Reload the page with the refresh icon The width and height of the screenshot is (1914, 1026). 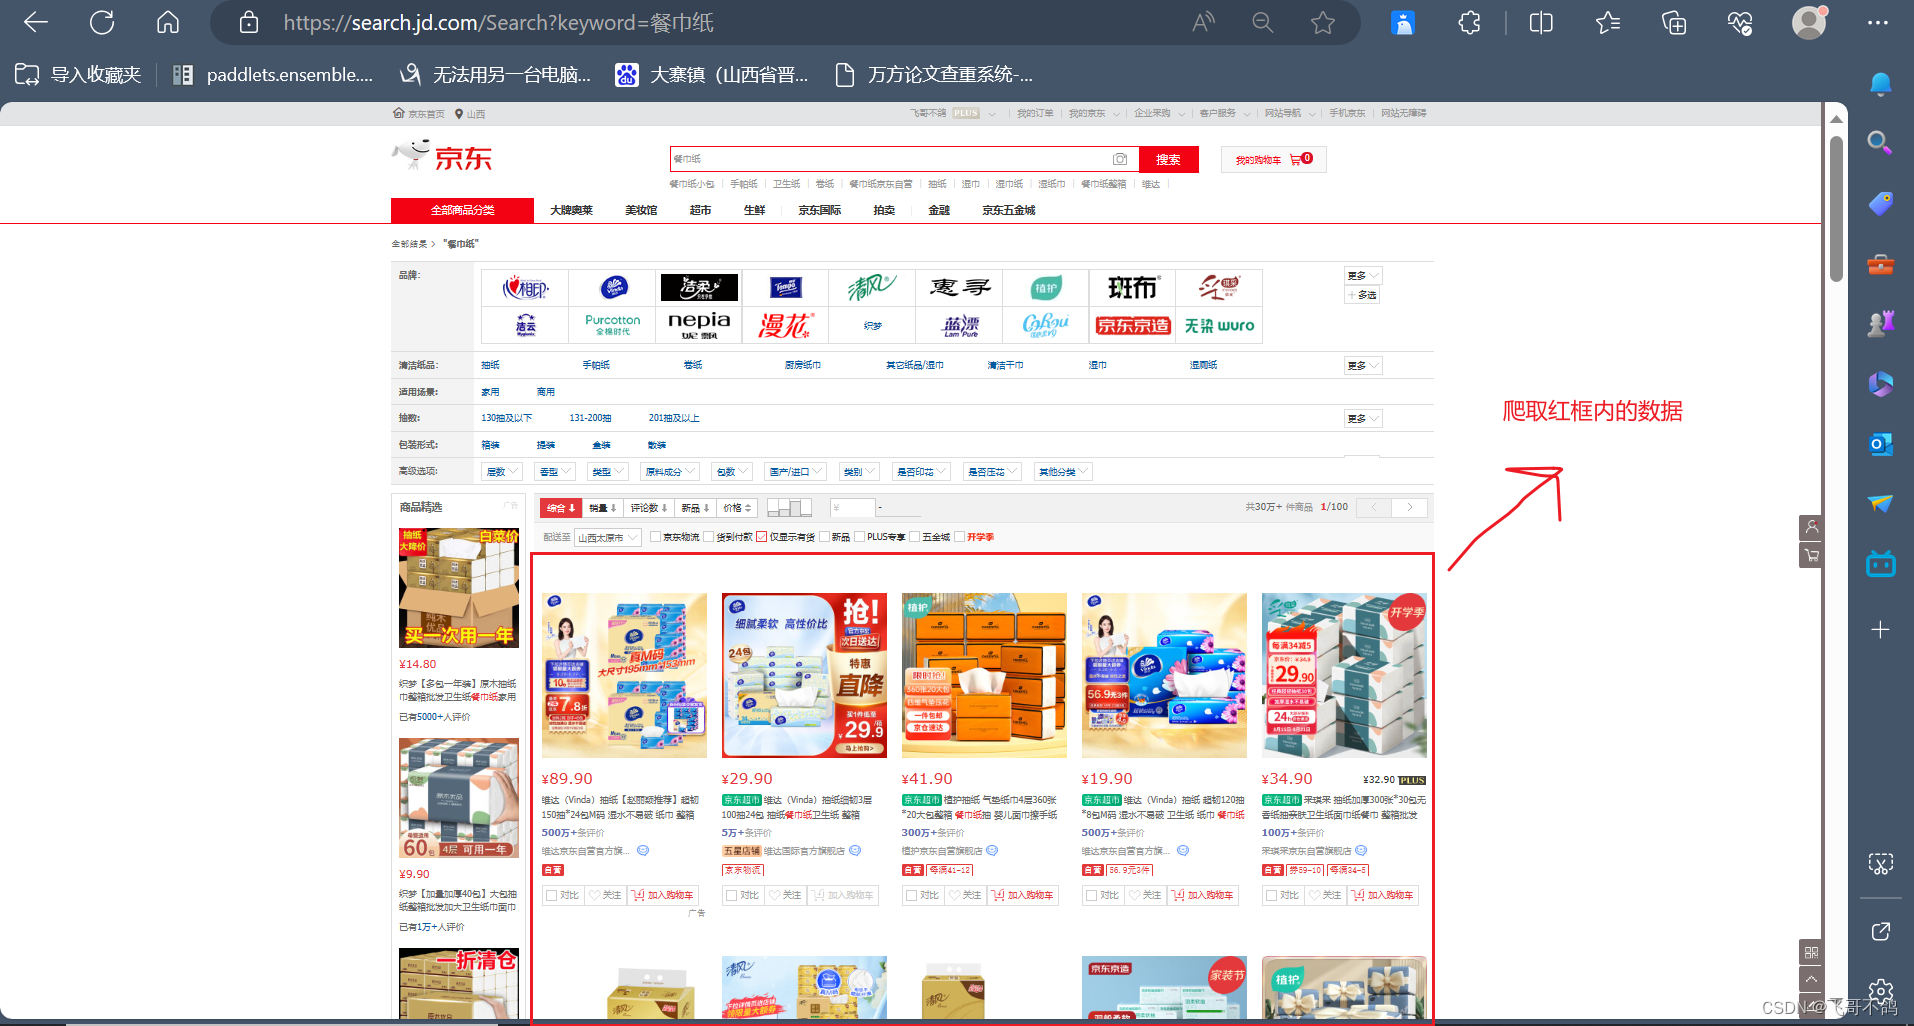click(x=102, y=22)
